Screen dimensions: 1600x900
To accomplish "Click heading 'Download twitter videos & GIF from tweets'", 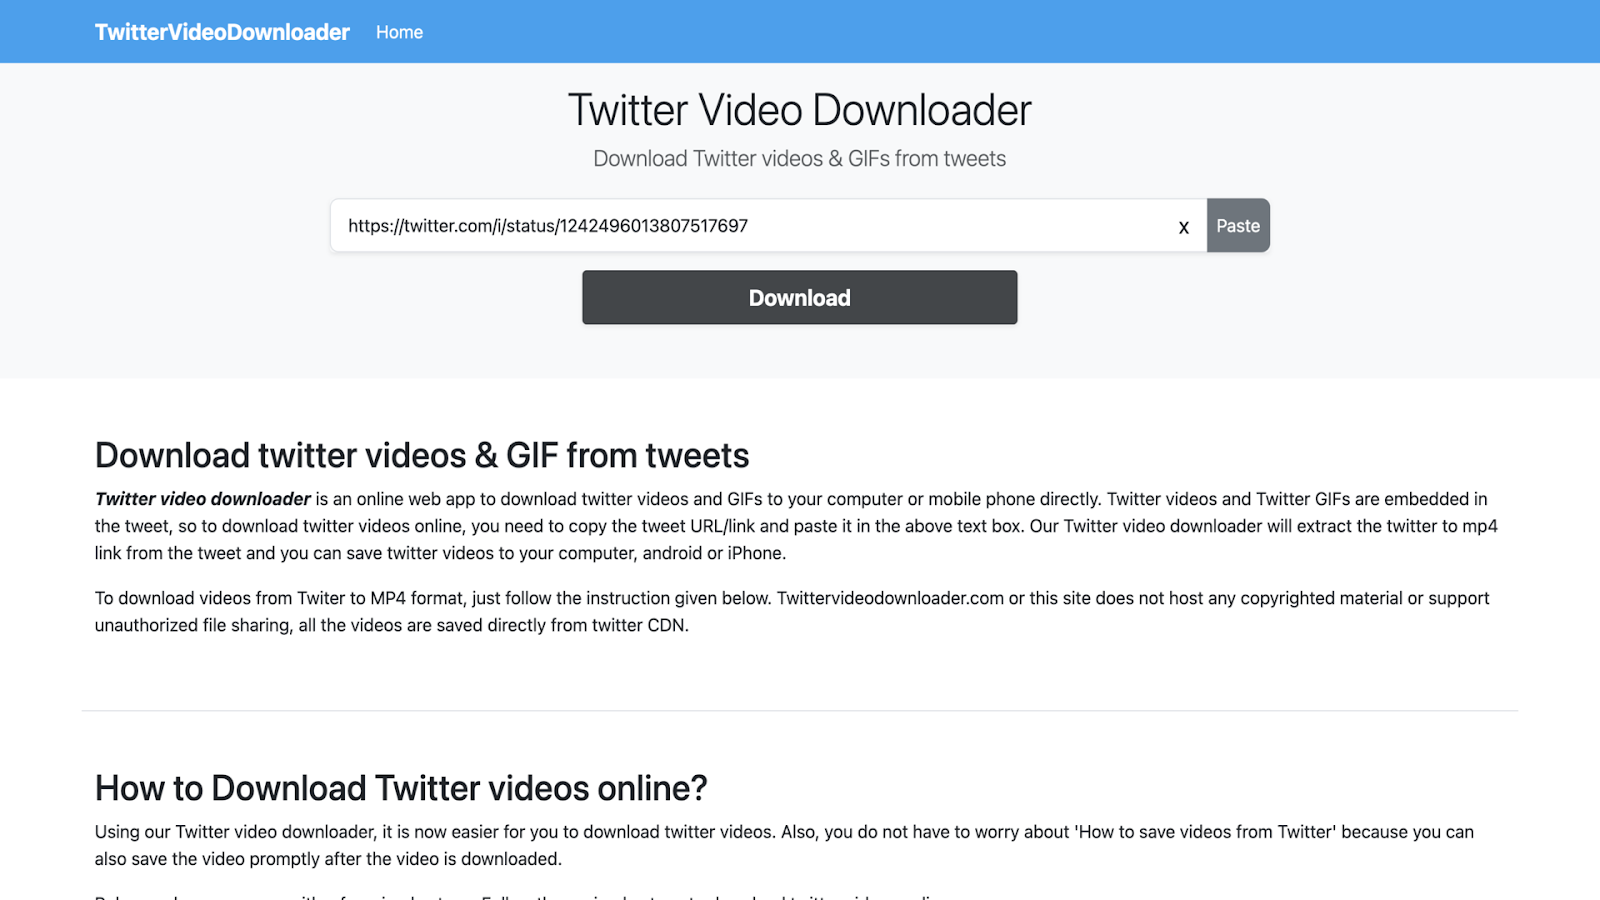I will click(x=422, y=456).
